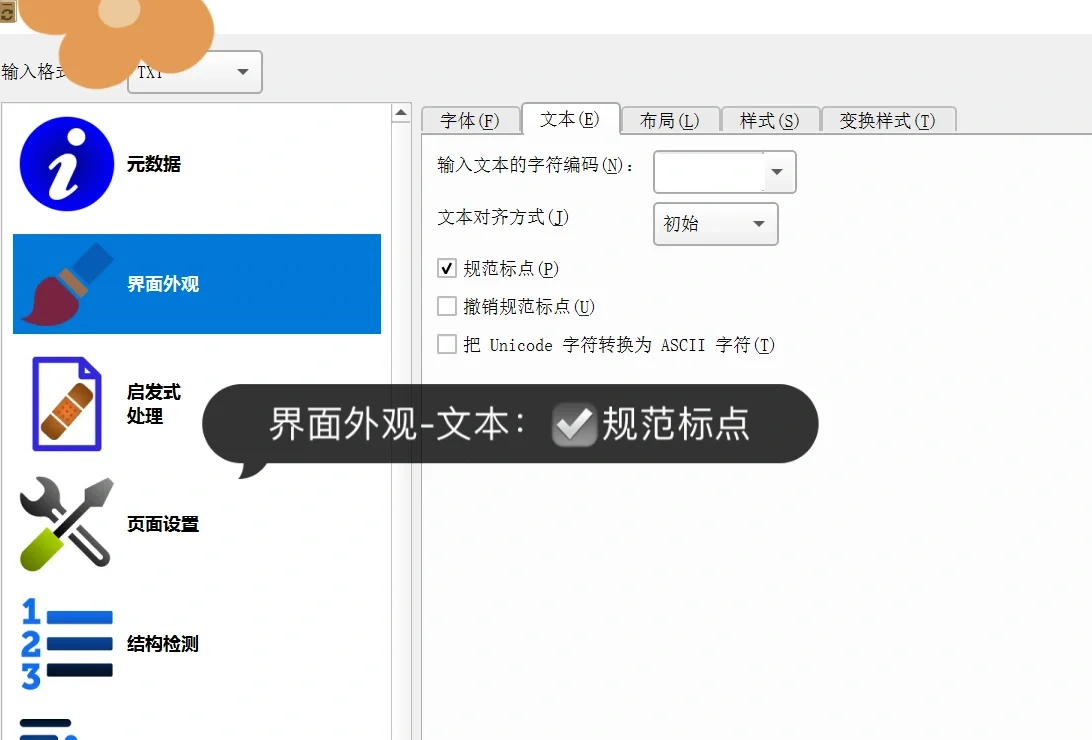Screen dimensions: 1092x740
Task: Enable Unicode 字符转换为 ASCII checkbox
Action: (446, 344)
